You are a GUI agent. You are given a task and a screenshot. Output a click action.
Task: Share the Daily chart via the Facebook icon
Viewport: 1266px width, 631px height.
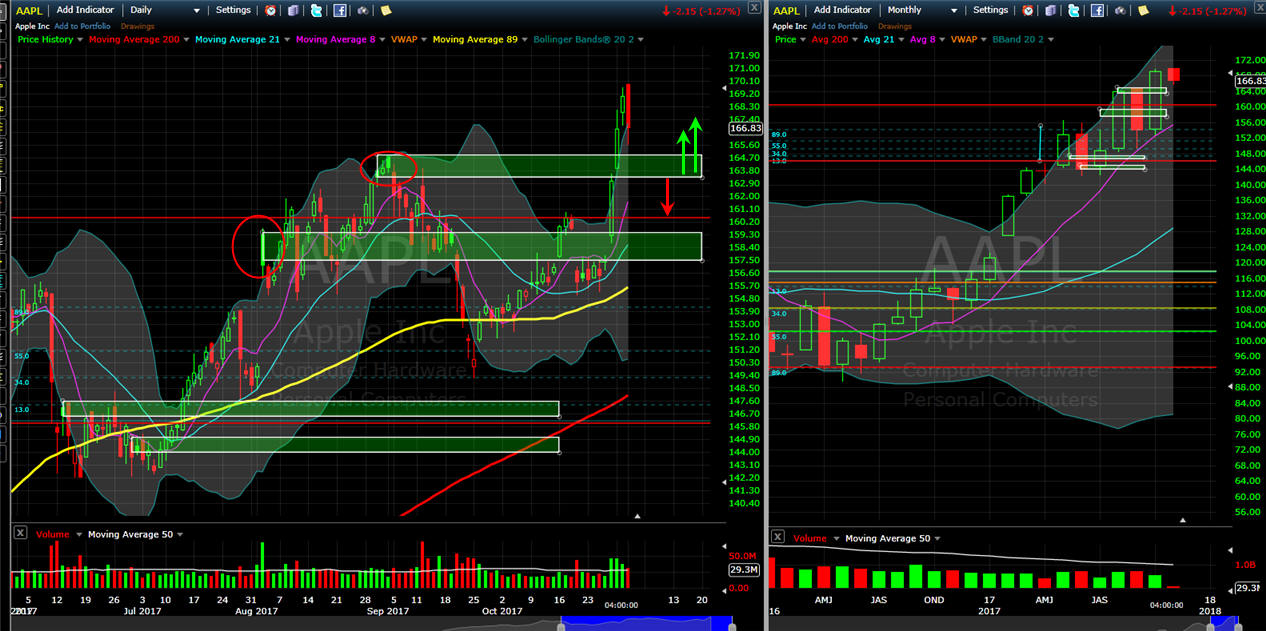tap(340, 10)
